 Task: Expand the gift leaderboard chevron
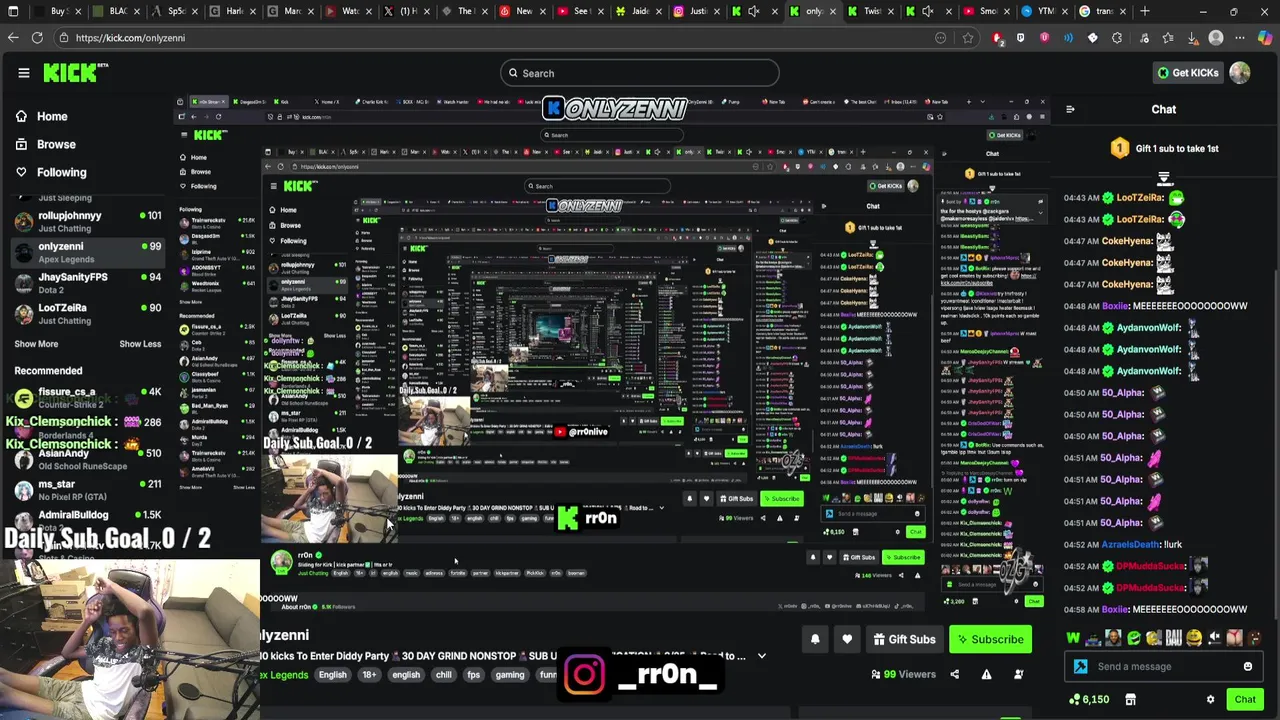pyautogui.click(x=1164, y=178)
